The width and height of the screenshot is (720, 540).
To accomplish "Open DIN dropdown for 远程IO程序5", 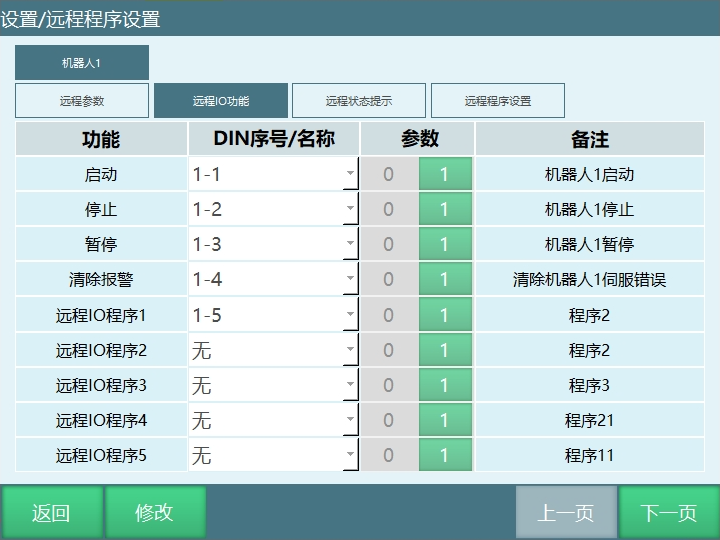I will coord(349,455).
